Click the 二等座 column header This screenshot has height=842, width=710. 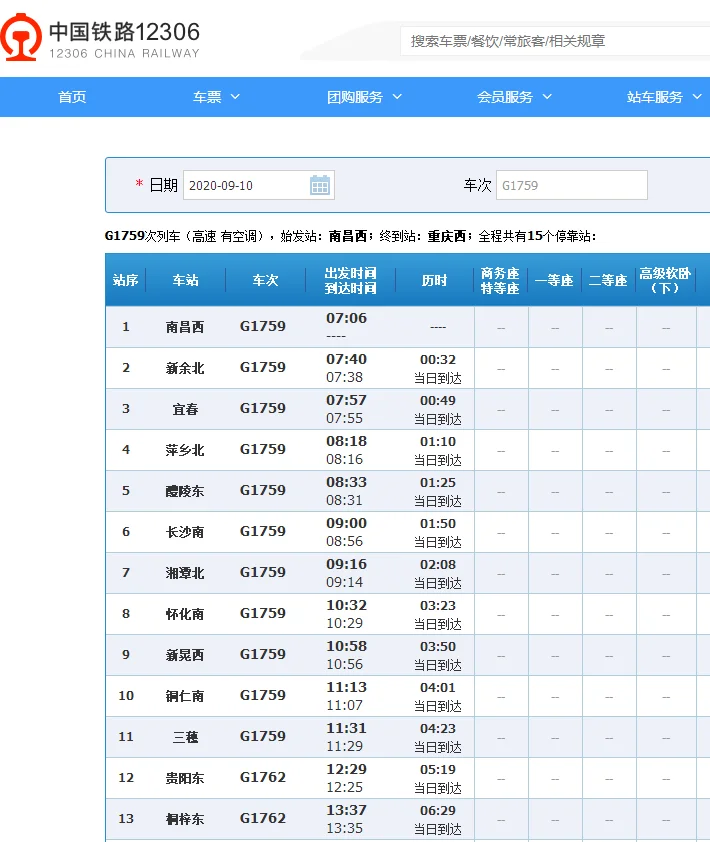pyautogui.click(x=608, y=280)
